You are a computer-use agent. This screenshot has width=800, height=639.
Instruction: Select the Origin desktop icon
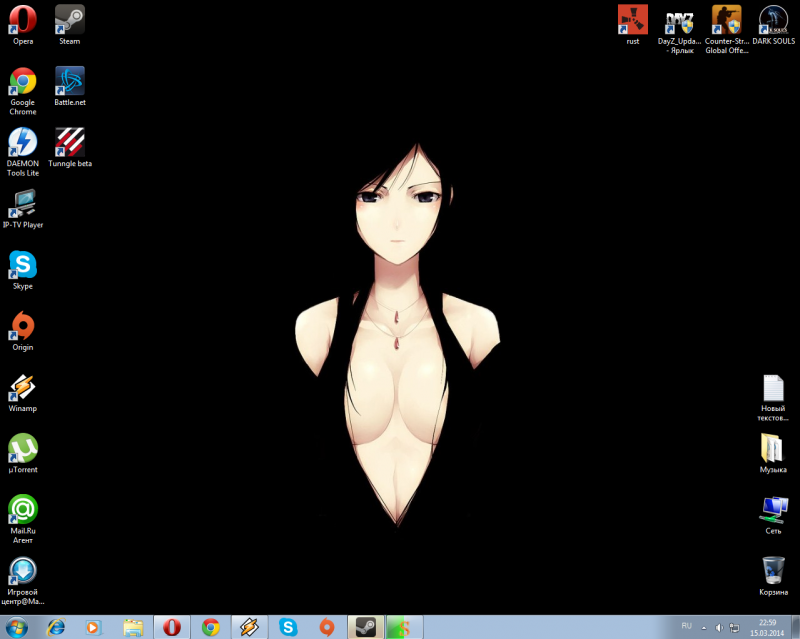click(22, 331)
